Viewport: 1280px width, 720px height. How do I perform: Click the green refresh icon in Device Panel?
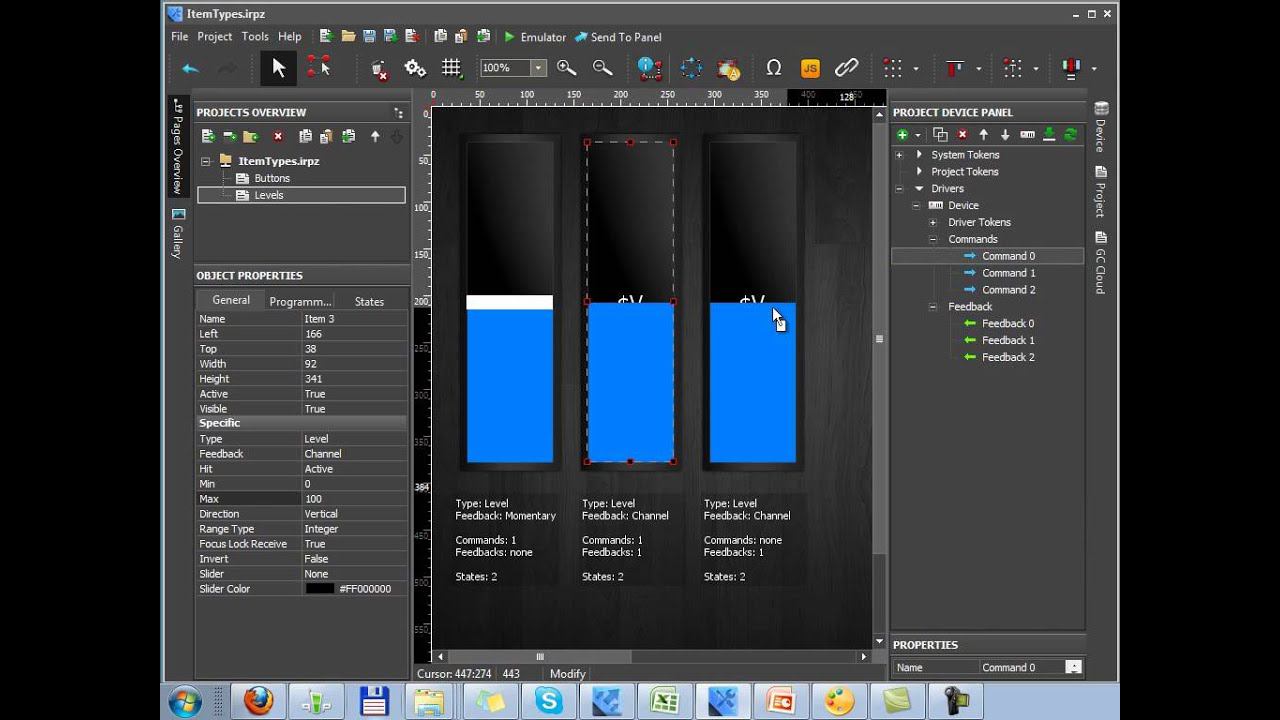point(1070,135)
